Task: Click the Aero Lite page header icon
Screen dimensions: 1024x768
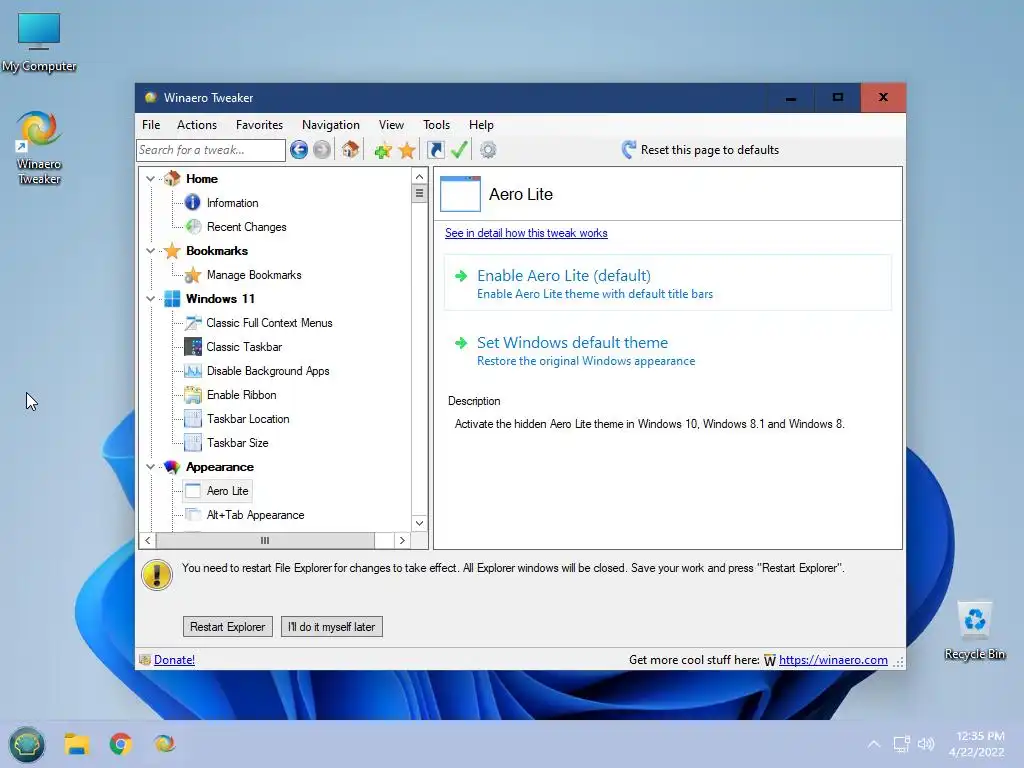Action: (460, 194)
